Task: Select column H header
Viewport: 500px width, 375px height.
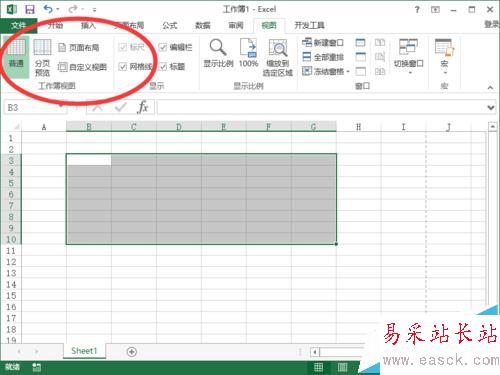Action: tap(359, 127)
